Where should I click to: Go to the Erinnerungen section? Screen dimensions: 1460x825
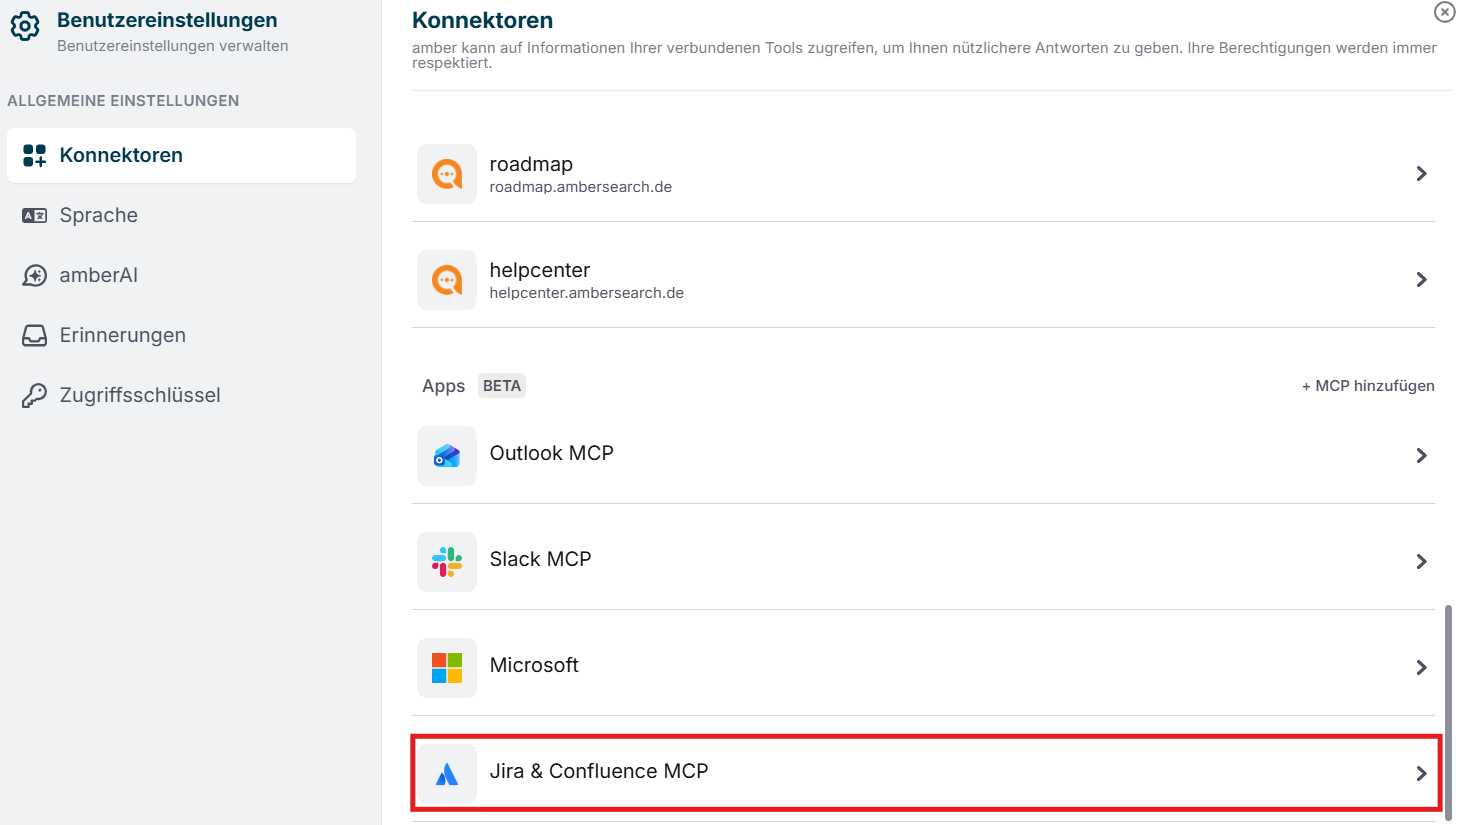[181, 335]
